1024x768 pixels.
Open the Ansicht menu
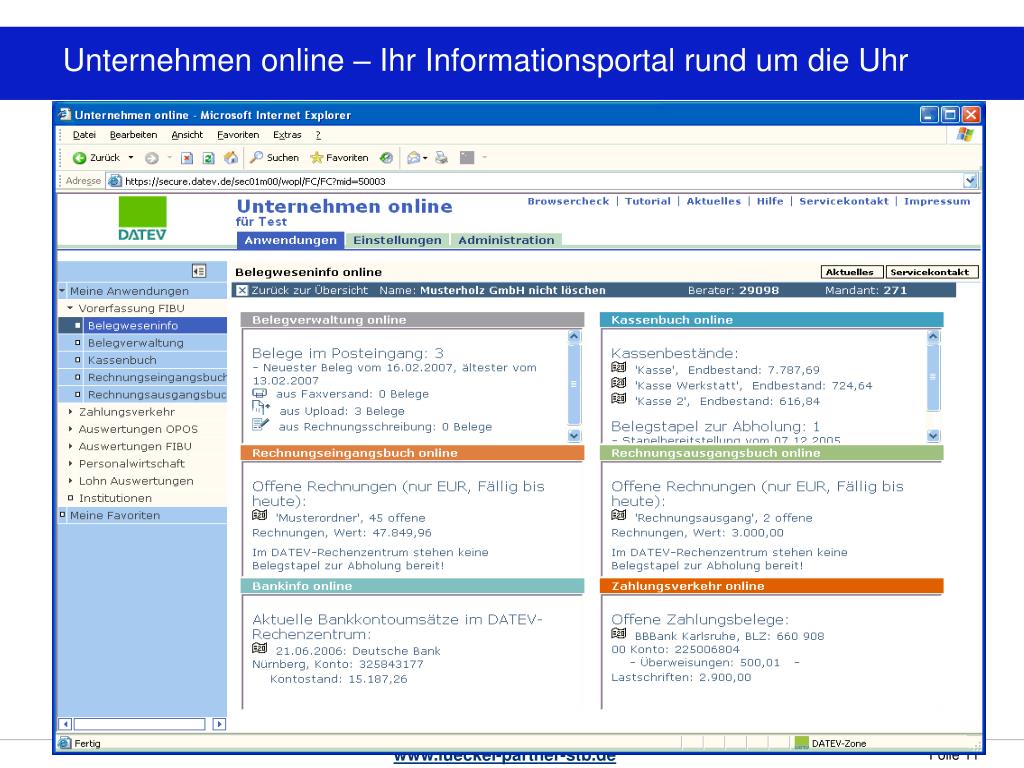pos(187,135)
